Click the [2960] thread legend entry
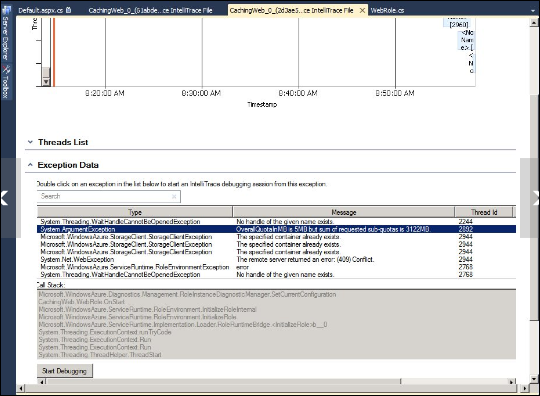540x396 pixels. pyautogui.click(x=459, y=24)
